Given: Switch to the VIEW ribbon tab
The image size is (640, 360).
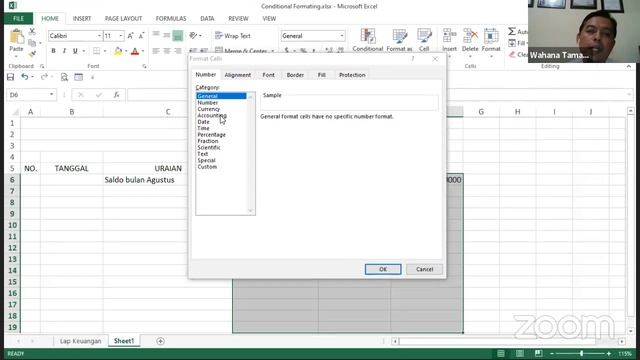Looking at the screenshot, I should coord(269,19).
